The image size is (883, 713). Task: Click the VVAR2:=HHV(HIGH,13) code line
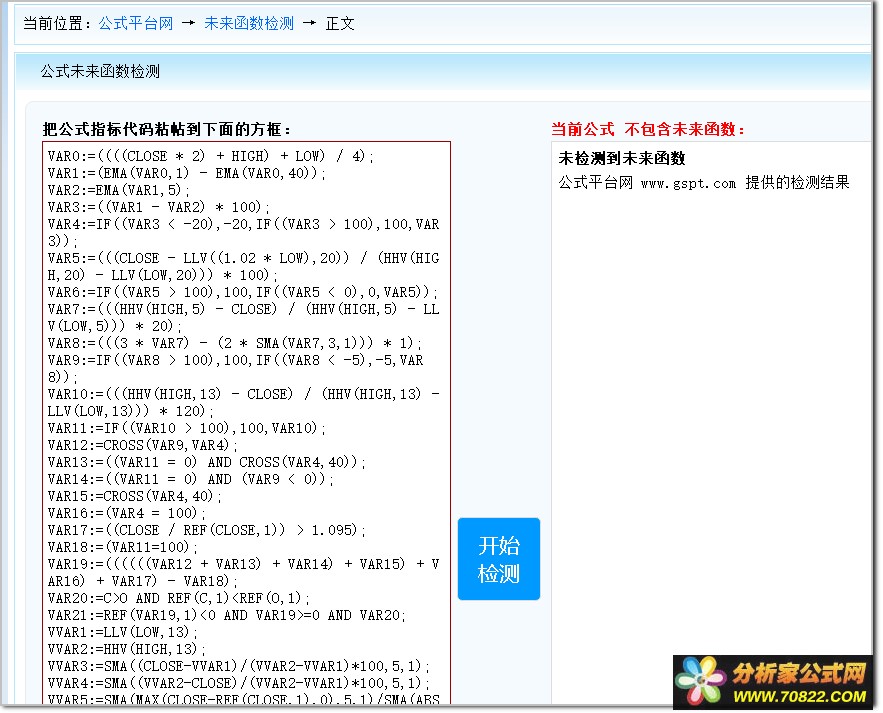pyautogui.click(x=127, y=649)
